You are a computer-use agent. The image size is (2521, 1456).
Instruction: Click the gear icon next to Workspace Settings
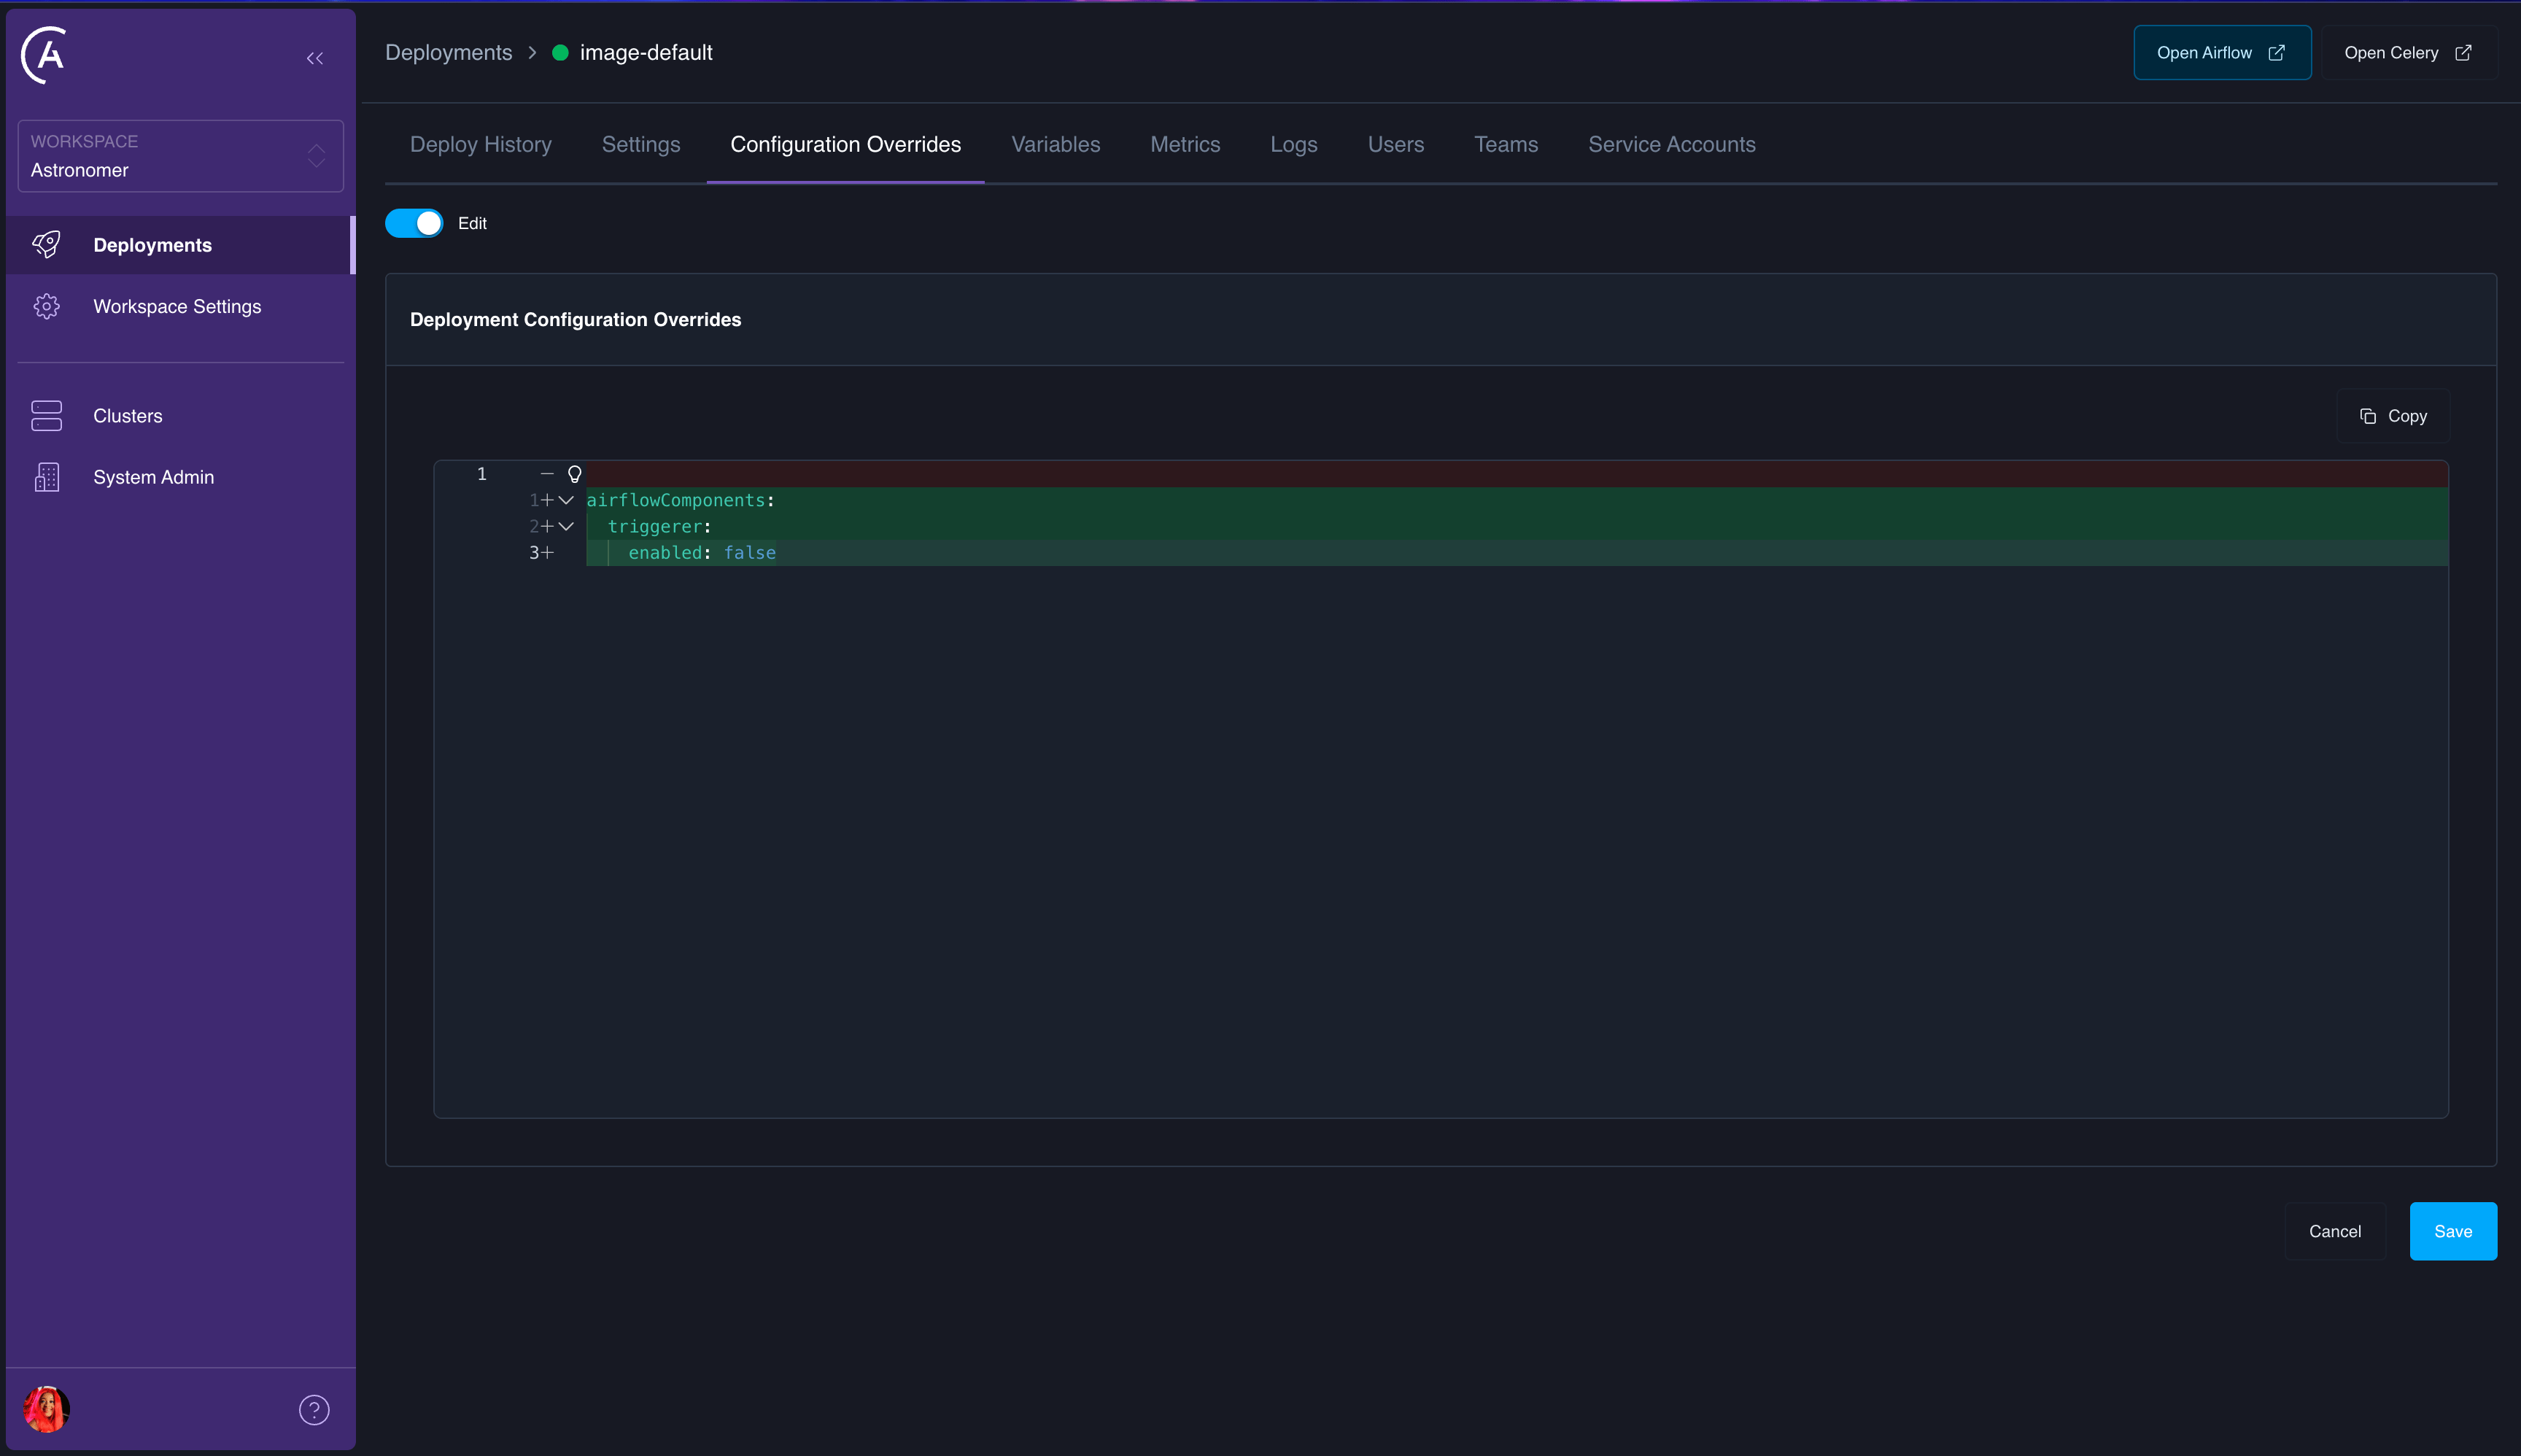pos(46,306)
